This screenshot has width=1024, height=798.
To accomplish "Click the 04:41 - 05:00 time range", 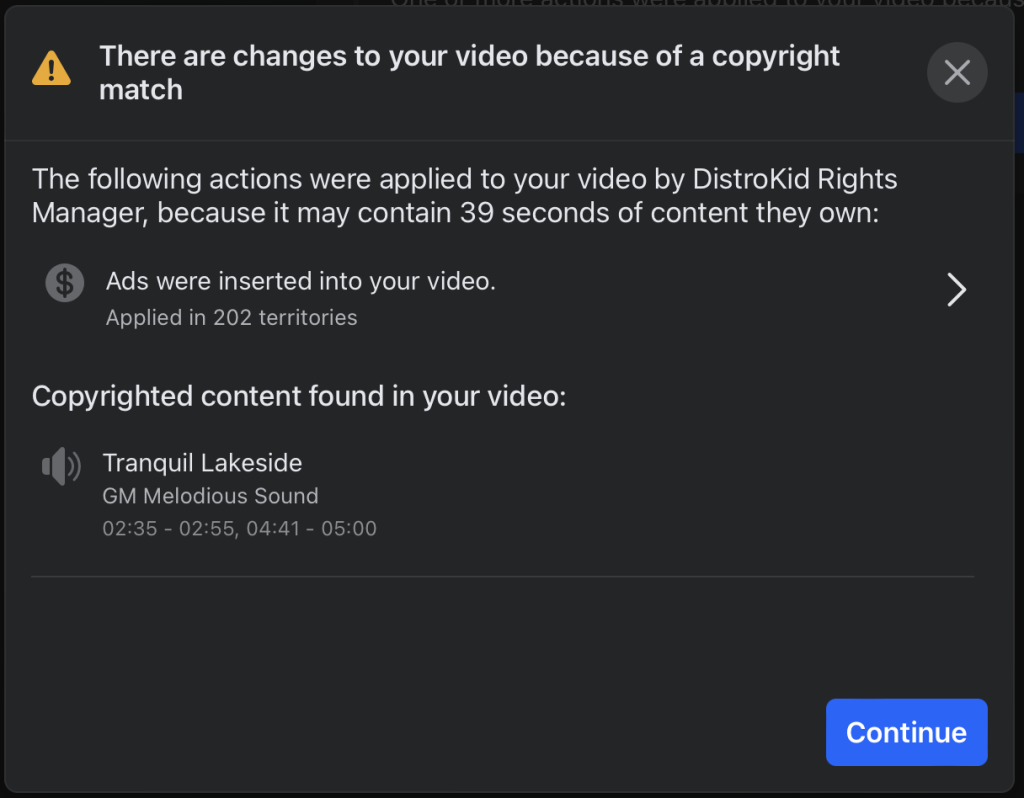I will point(312,528).
